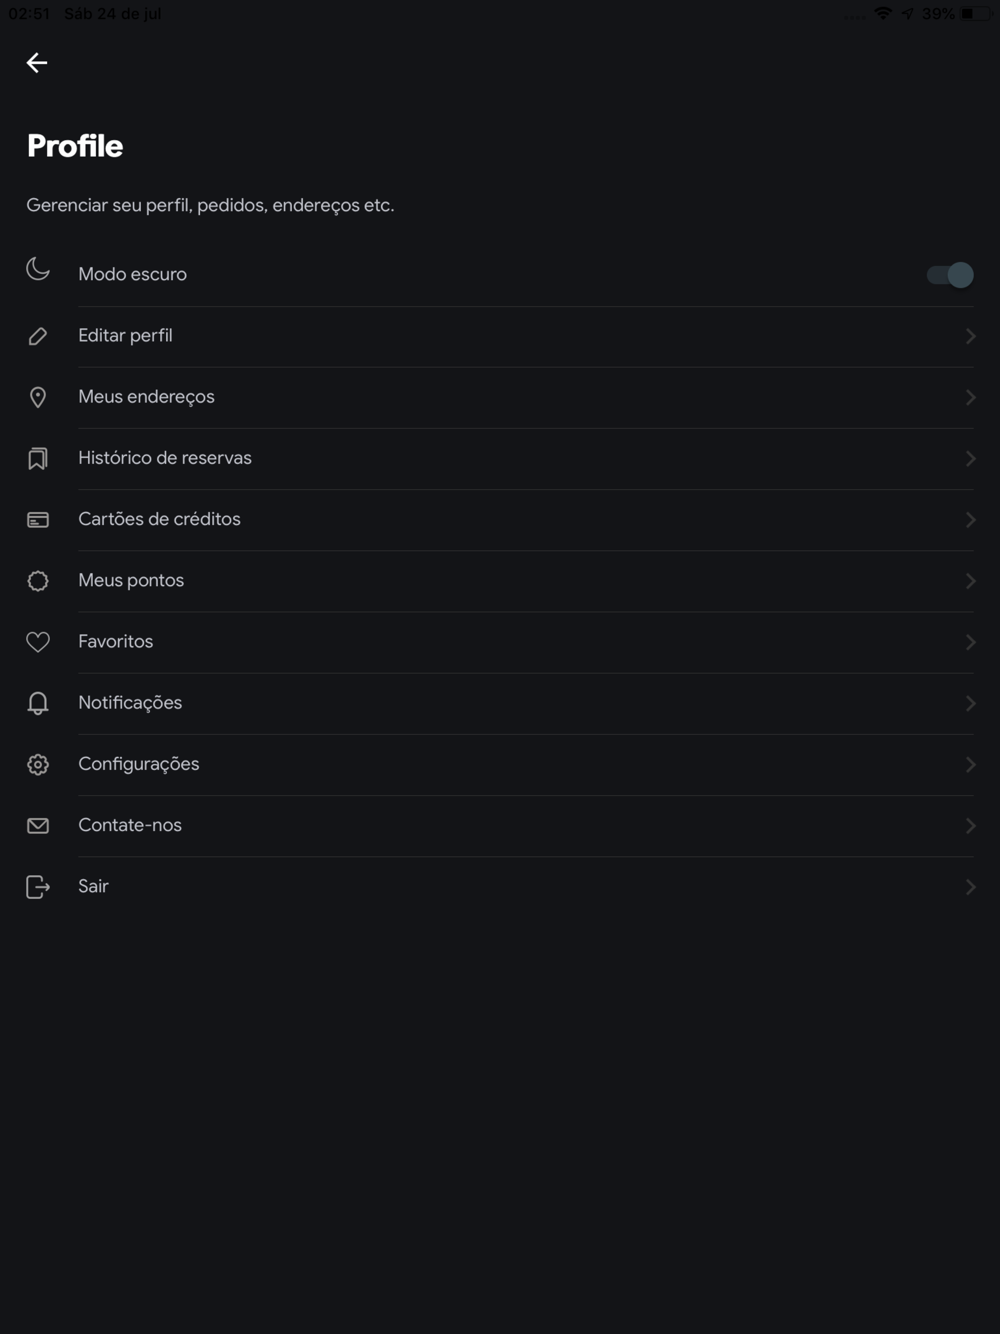
Task: Click the crescent moon dark mode icon
Action: coord(38,269)
